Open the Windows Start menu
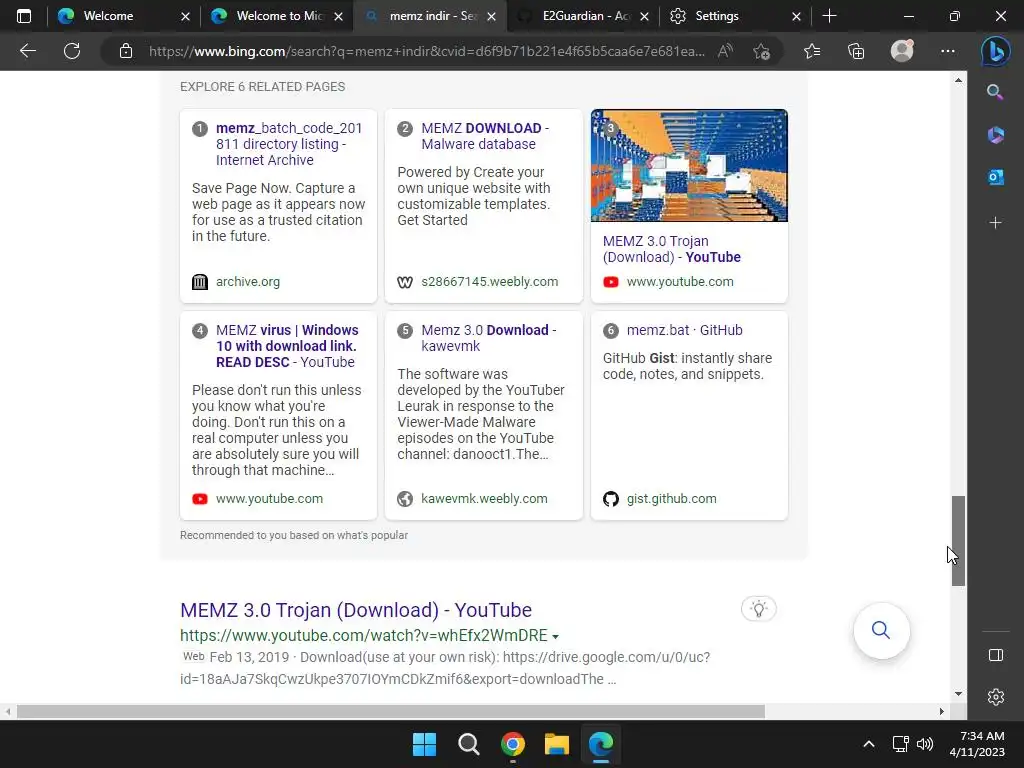The height and width of the screenshot is (768, 1024). [x=424, y=744]
